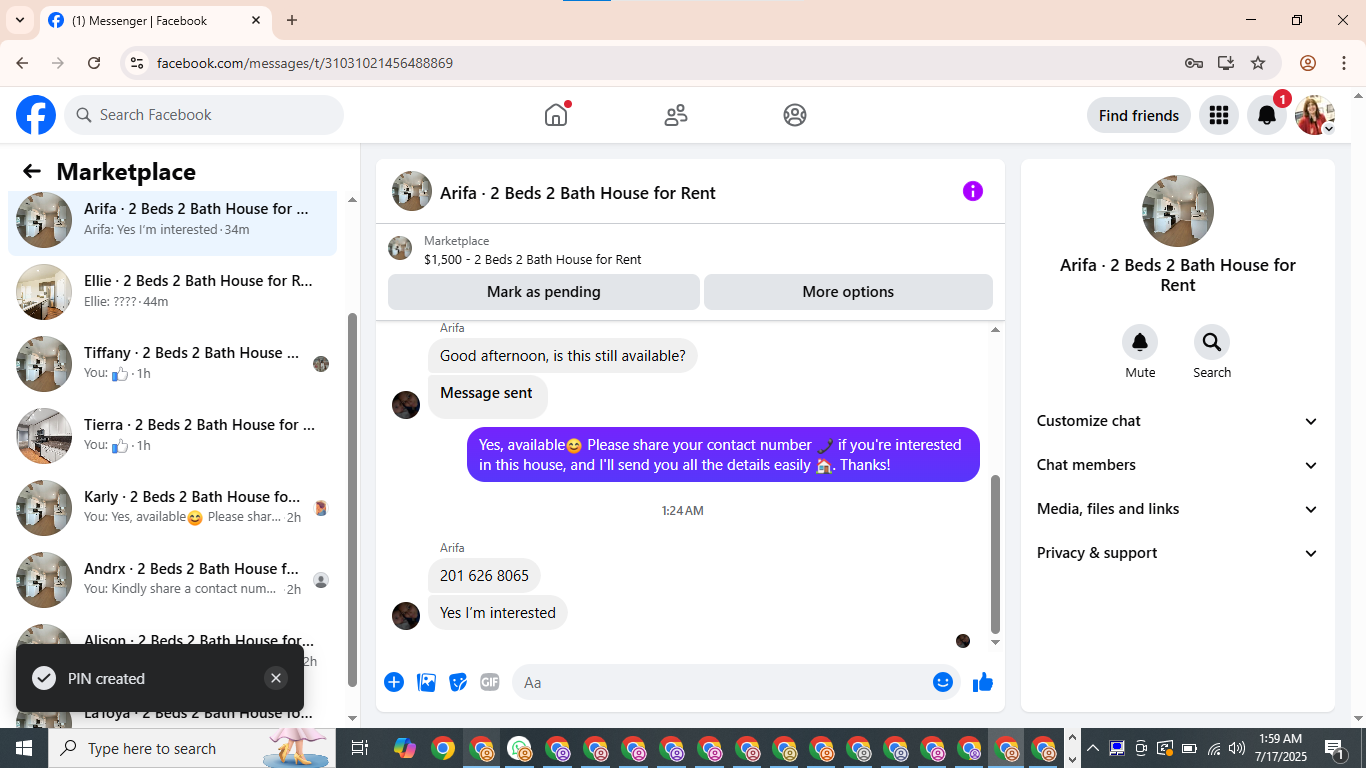Open conversation information purple icon
Viewport: 1366px width, 768px height.
click(x=973, y=191)
